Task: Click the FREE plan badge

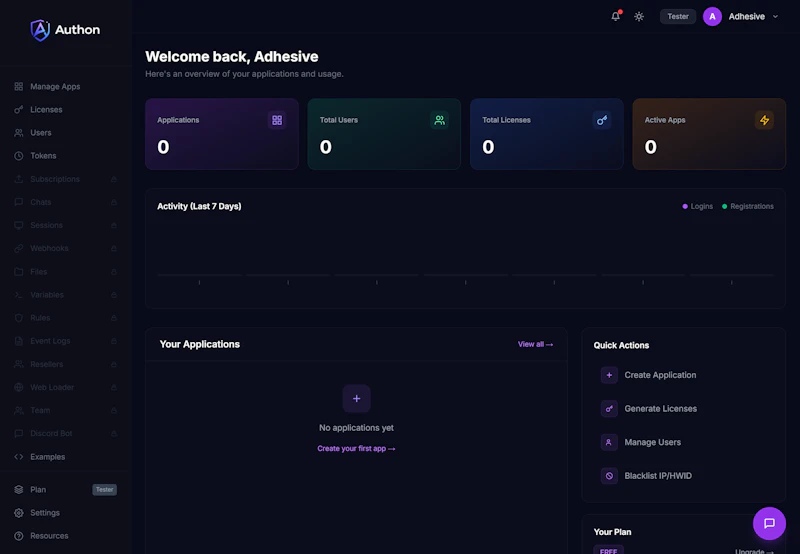Action: click(608, 551)
